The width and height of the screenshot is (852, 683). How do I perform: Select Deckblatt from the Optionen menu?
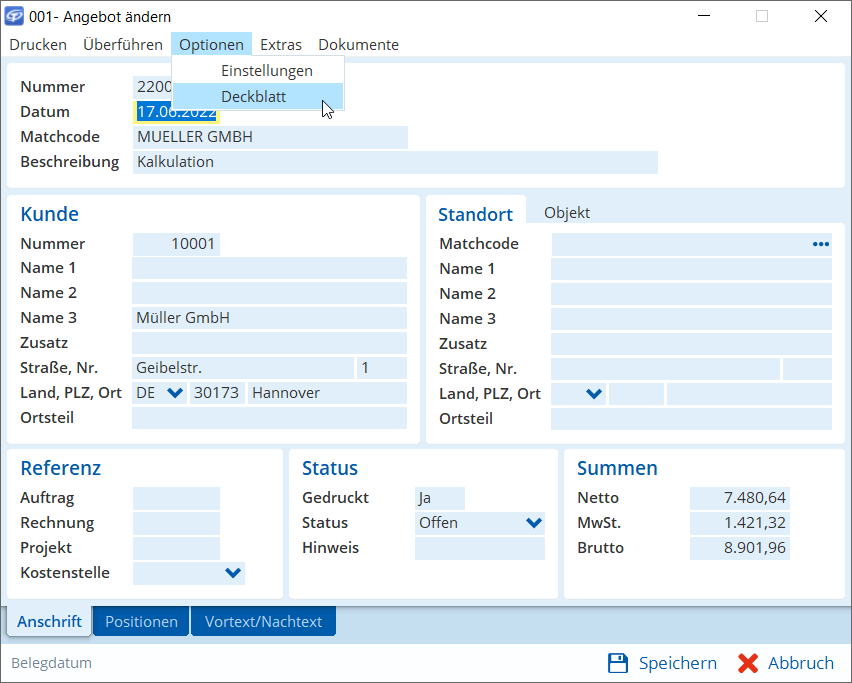click(x=254, y=97)
